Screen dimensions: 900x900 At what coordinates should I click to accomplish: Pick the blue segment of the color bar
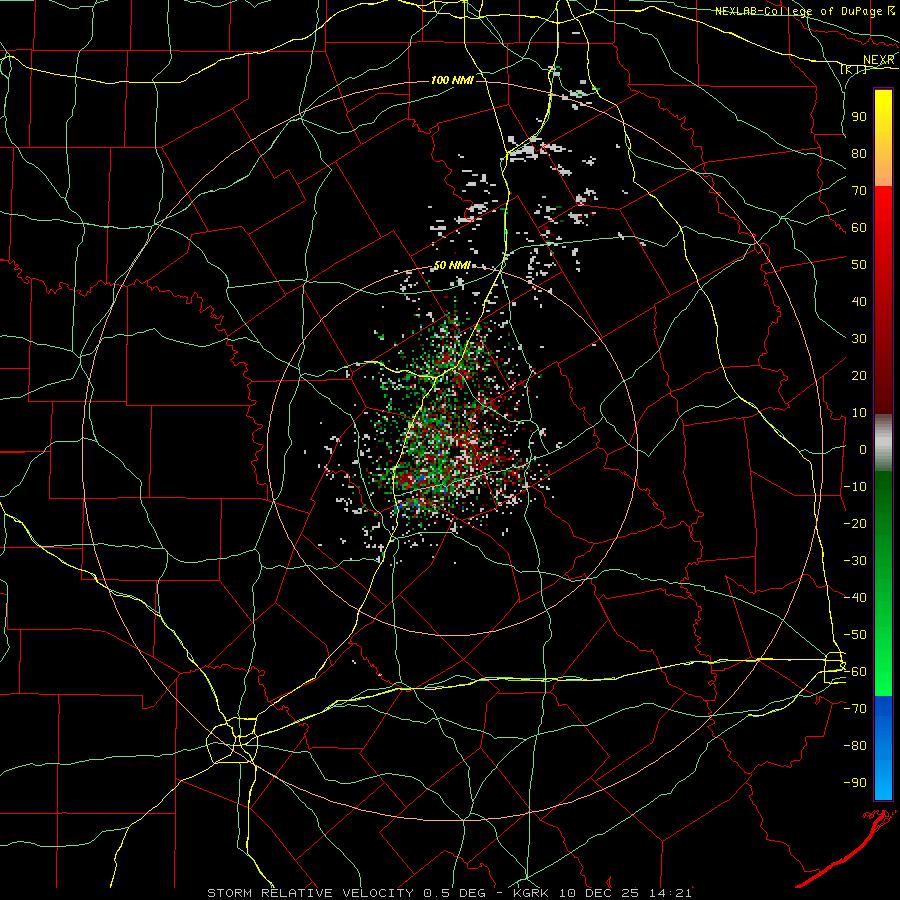(x=883, y=748)
